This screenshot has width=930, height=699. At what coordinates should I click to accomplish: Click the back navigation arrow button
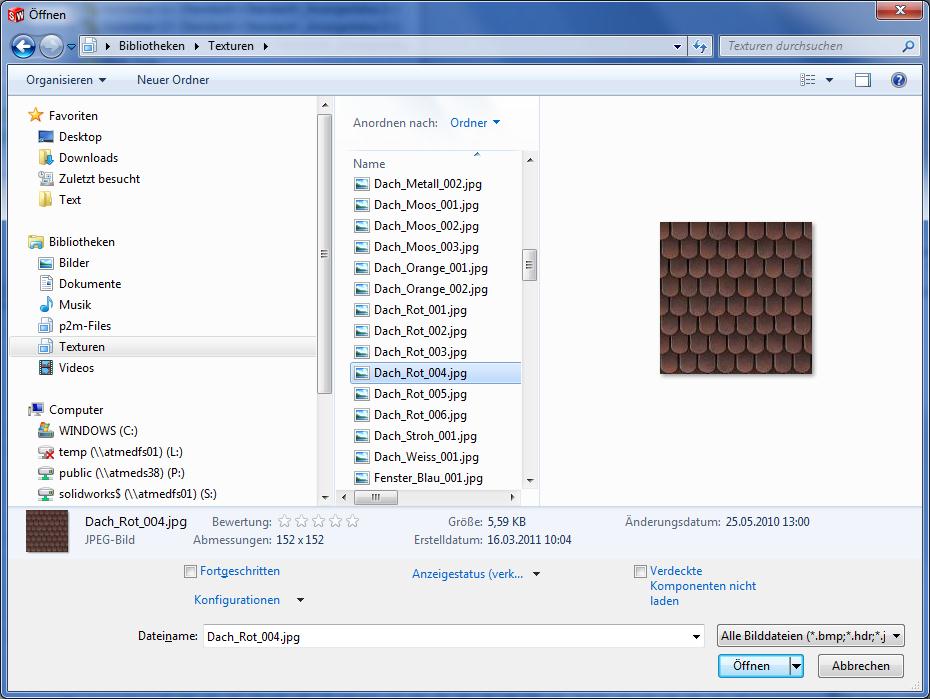25,46
